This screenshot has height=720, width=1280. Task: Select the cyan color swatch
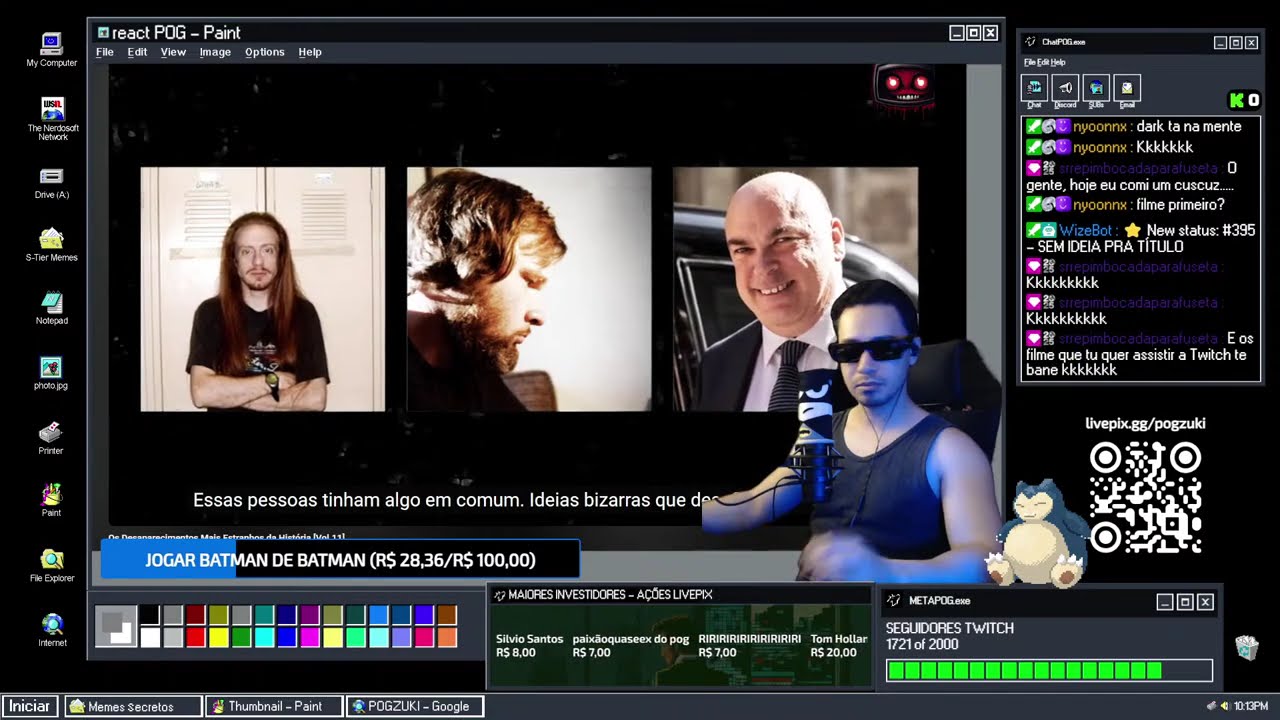pyautogui.click(x=264, y=637)
